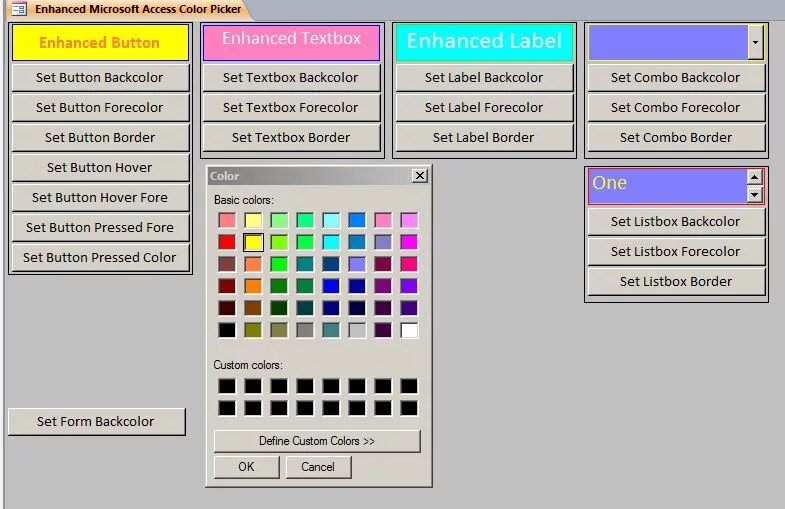Pick the selected yellow basic color swatch
This screenshot has width=785, height=509.
253,242
